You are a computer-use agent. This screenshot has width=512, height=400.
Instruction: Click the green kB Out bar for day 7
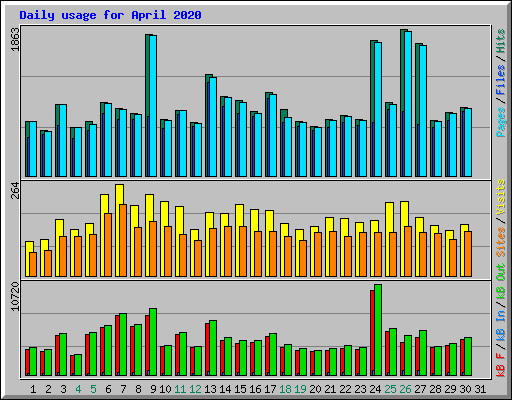point(123,345)
